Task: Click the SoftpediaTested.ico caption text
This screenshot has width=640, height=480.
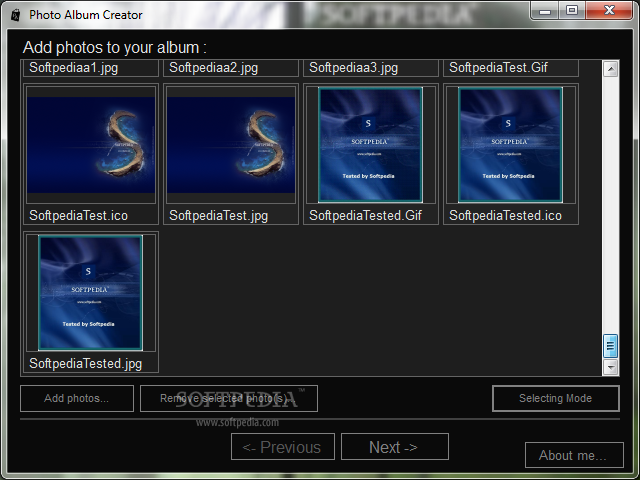Action: (505, 216)
